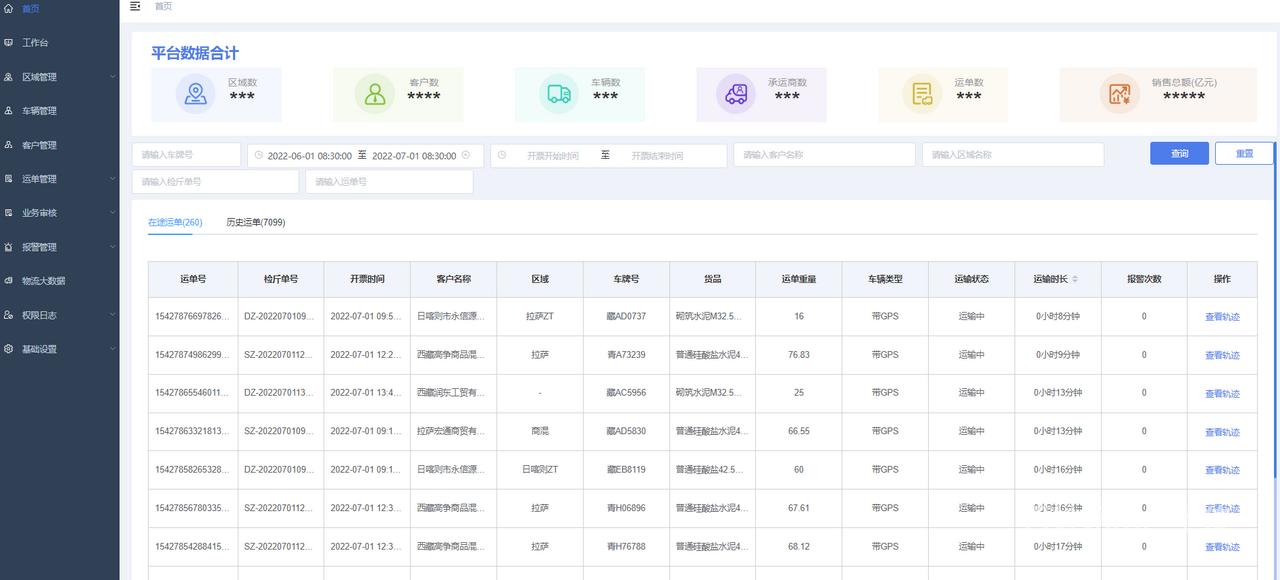Click the 区域数 map pin card icon
The image size is (1280, 580).
pyautogui.click(x=195, y=94)
